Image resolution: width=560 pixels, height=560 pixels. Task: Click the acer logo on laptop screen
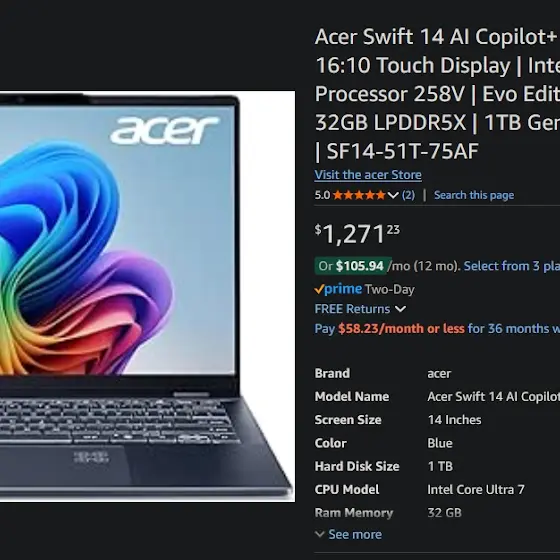click(164, 131)
